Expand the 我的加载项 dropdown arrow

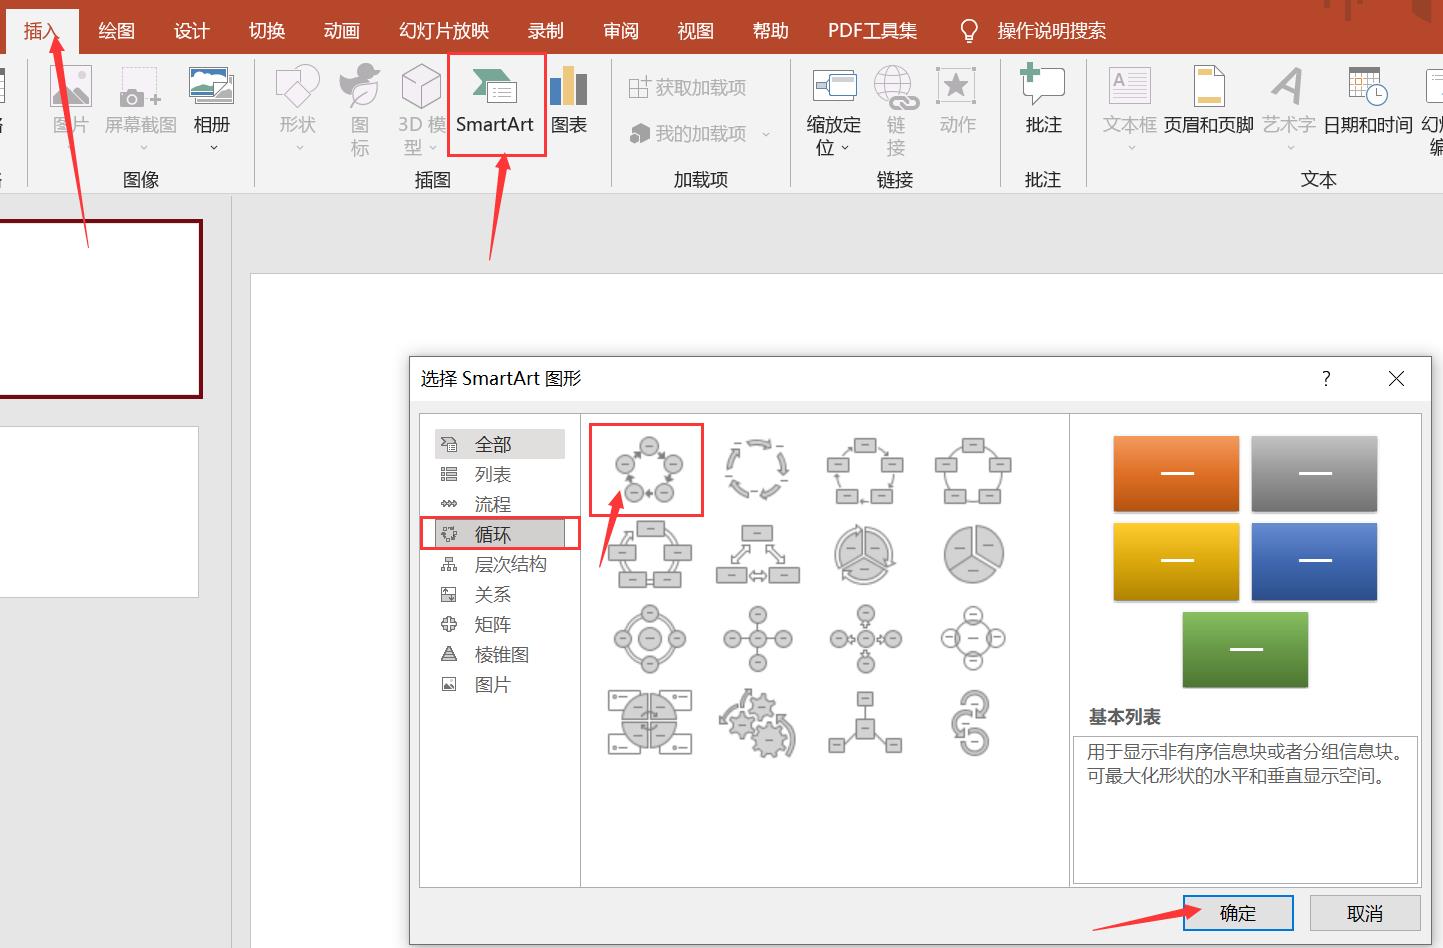click(766, 134)
